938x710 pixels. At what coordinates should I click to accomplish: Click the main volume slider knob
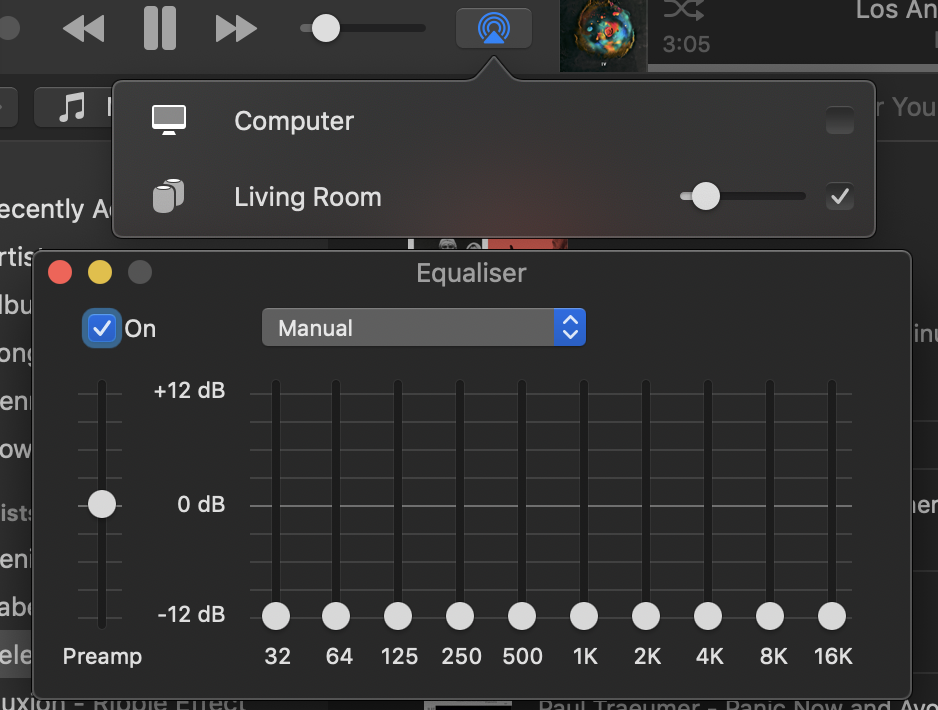click(326, 28)
